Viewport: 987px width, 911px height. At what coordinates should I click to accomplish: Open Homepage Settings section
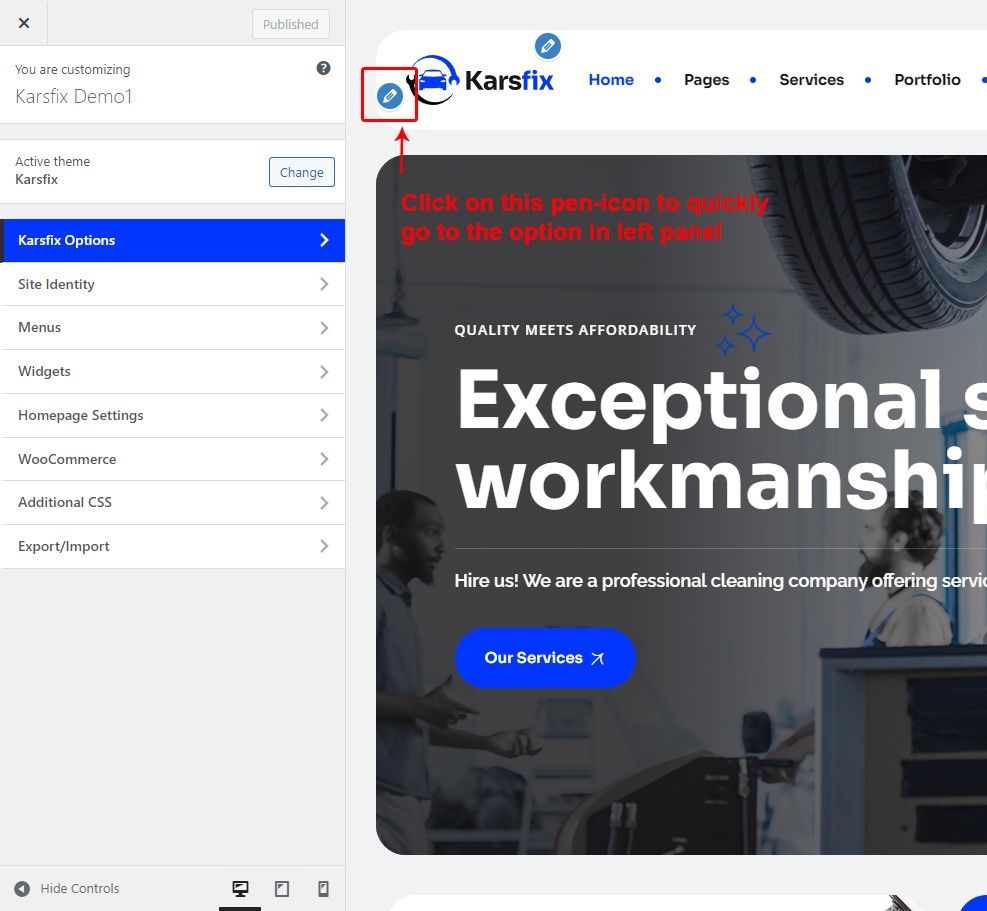tap(172, 415)
